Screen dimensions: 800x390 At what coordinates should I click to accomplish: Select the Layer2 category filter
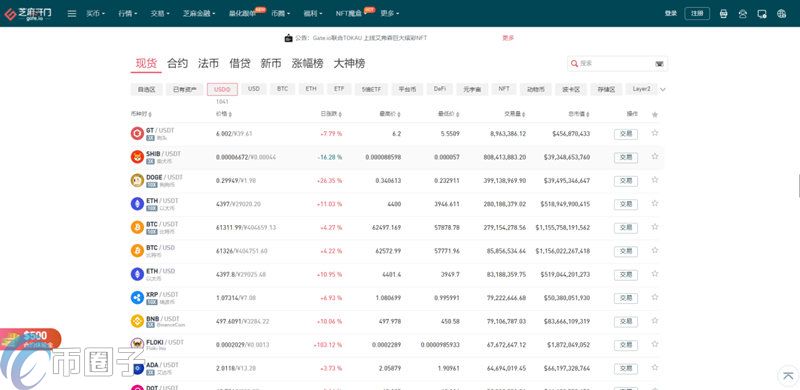(641, 89)
